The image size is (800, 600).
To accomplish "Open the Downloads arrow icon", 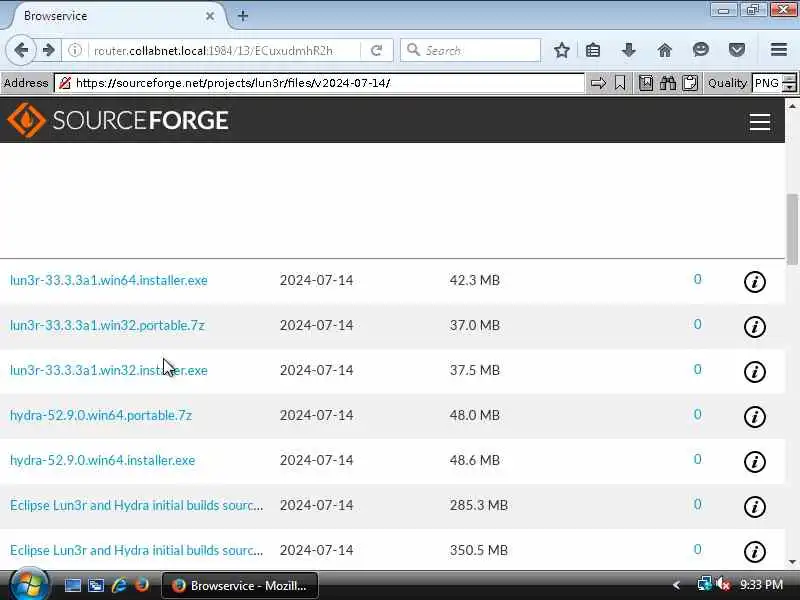I will pos(629,50).
